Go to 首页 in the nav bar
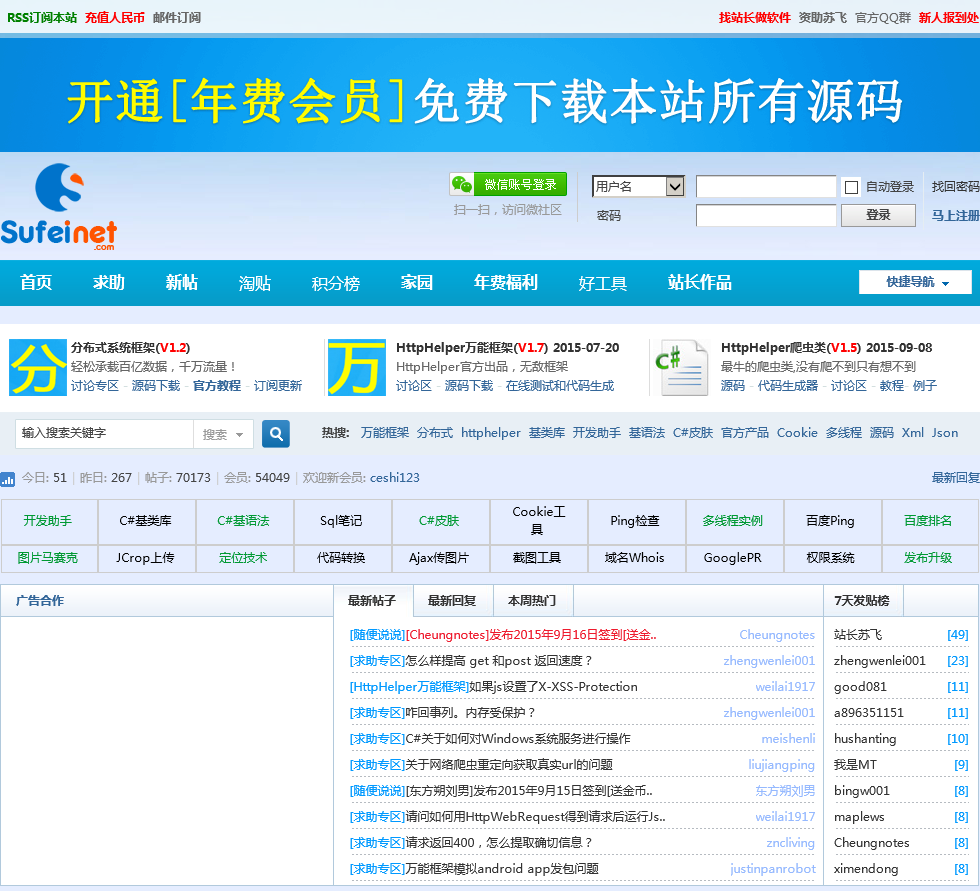 click(x=36, y=282)
